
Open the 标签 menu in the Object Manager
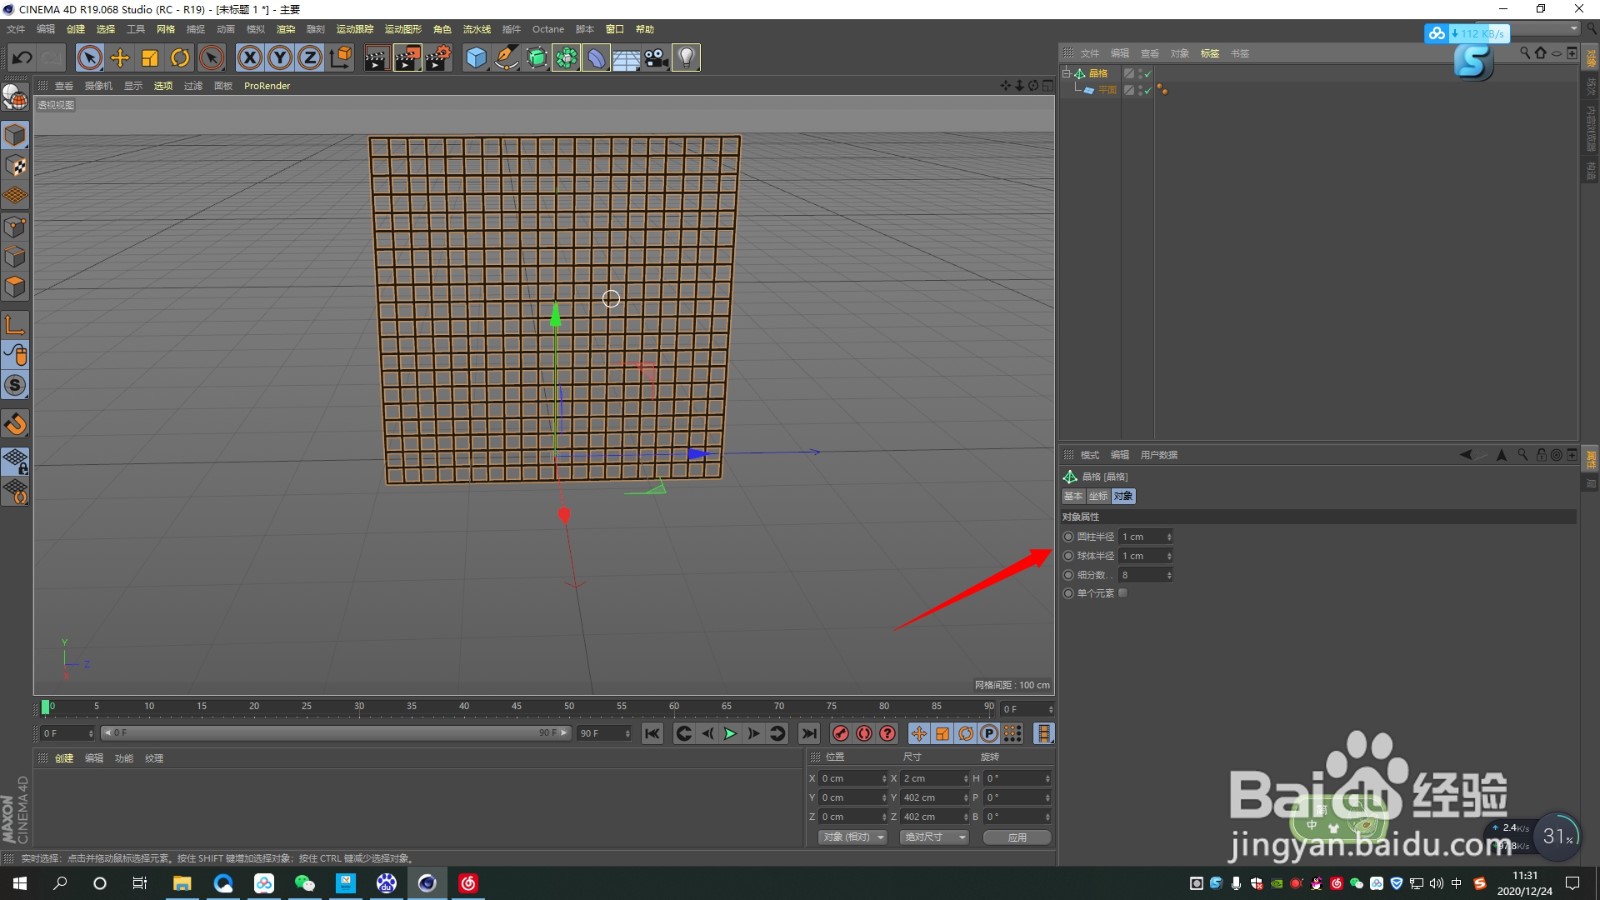1210,53
